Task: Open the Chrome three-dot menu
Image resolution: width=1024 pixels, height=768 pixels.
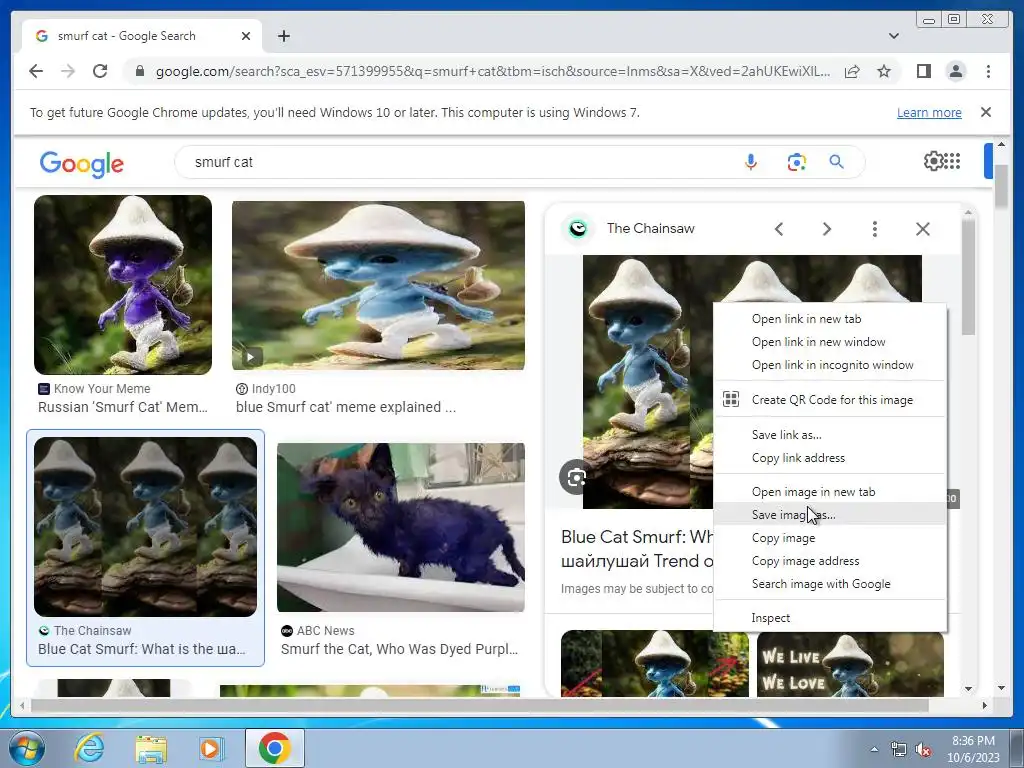Action: 988,71
